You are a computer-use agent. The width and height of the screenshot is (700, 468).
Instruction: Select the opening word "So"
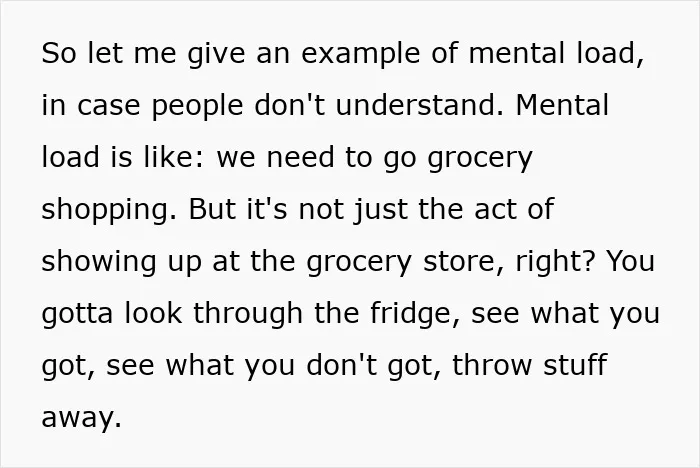[x=59, y=53]
